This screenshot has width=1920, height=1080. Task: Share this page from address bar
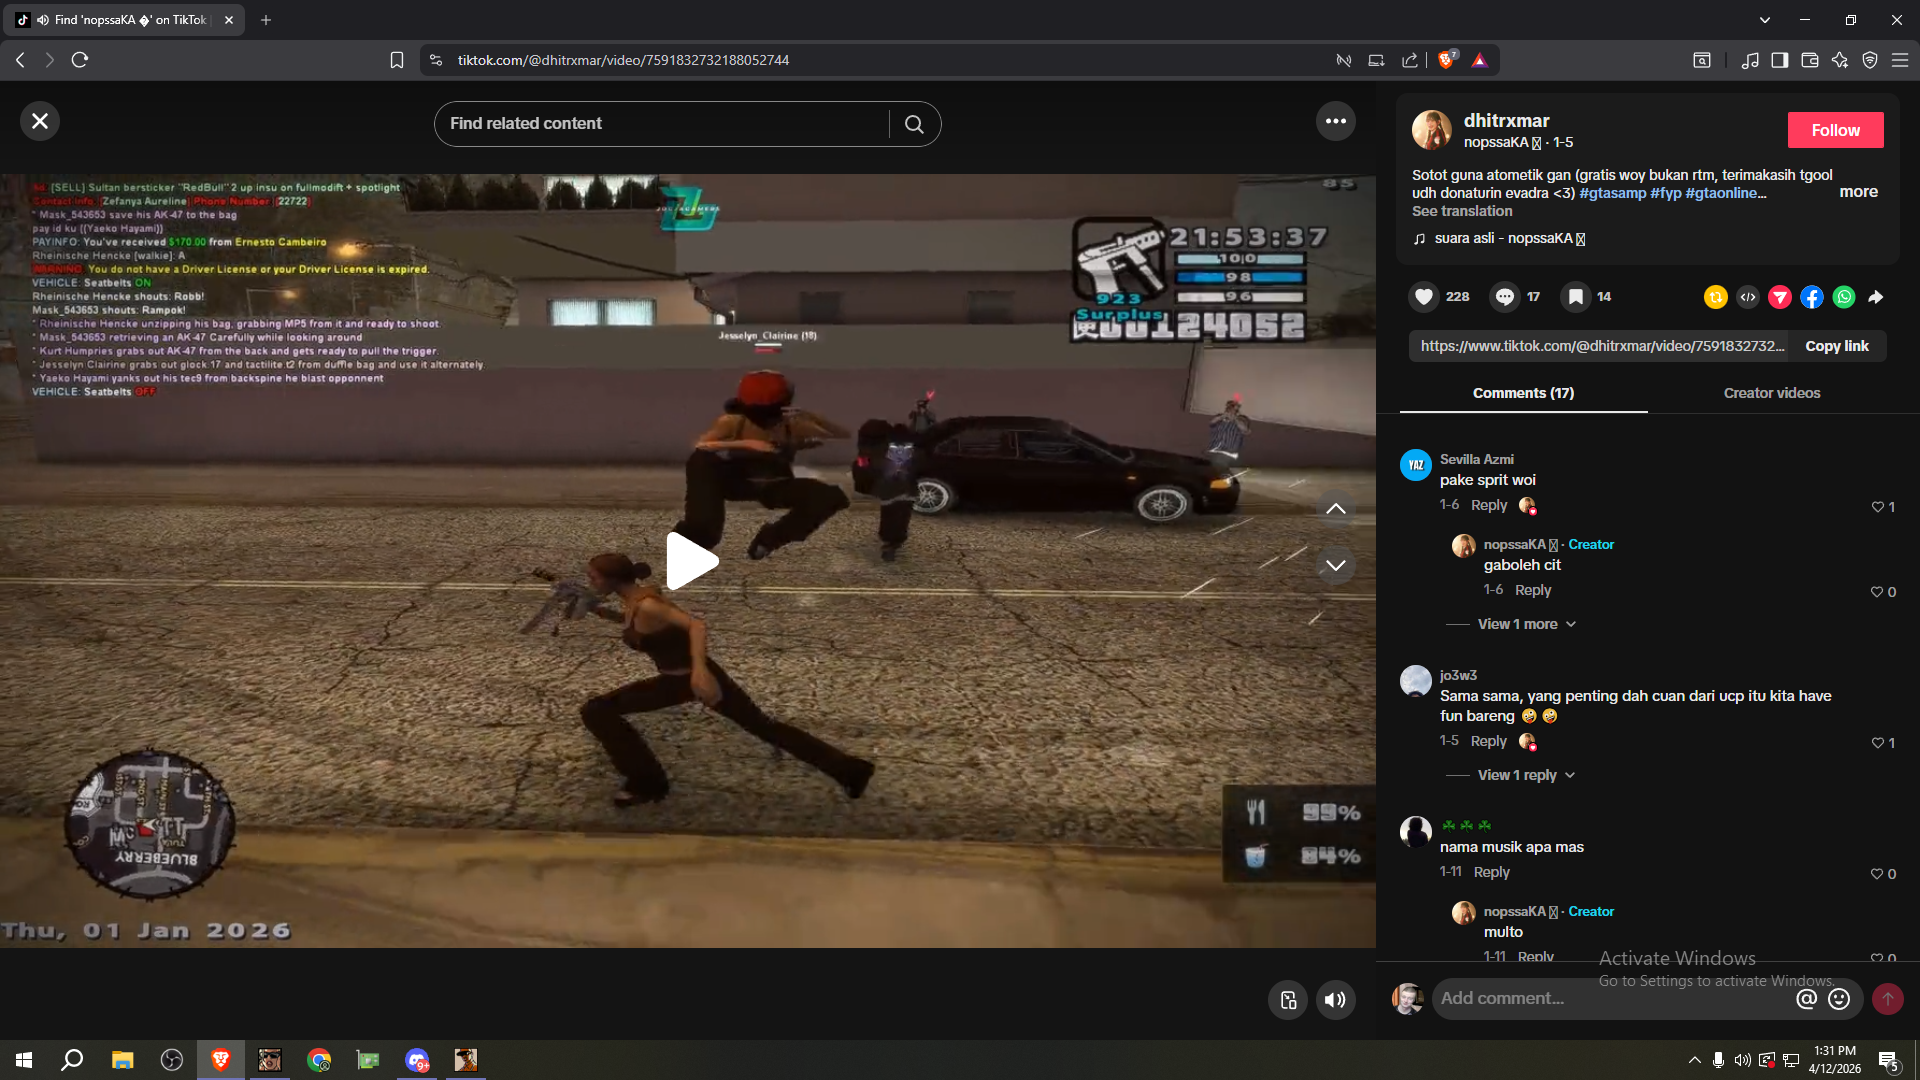click(x=1409, y=60)
